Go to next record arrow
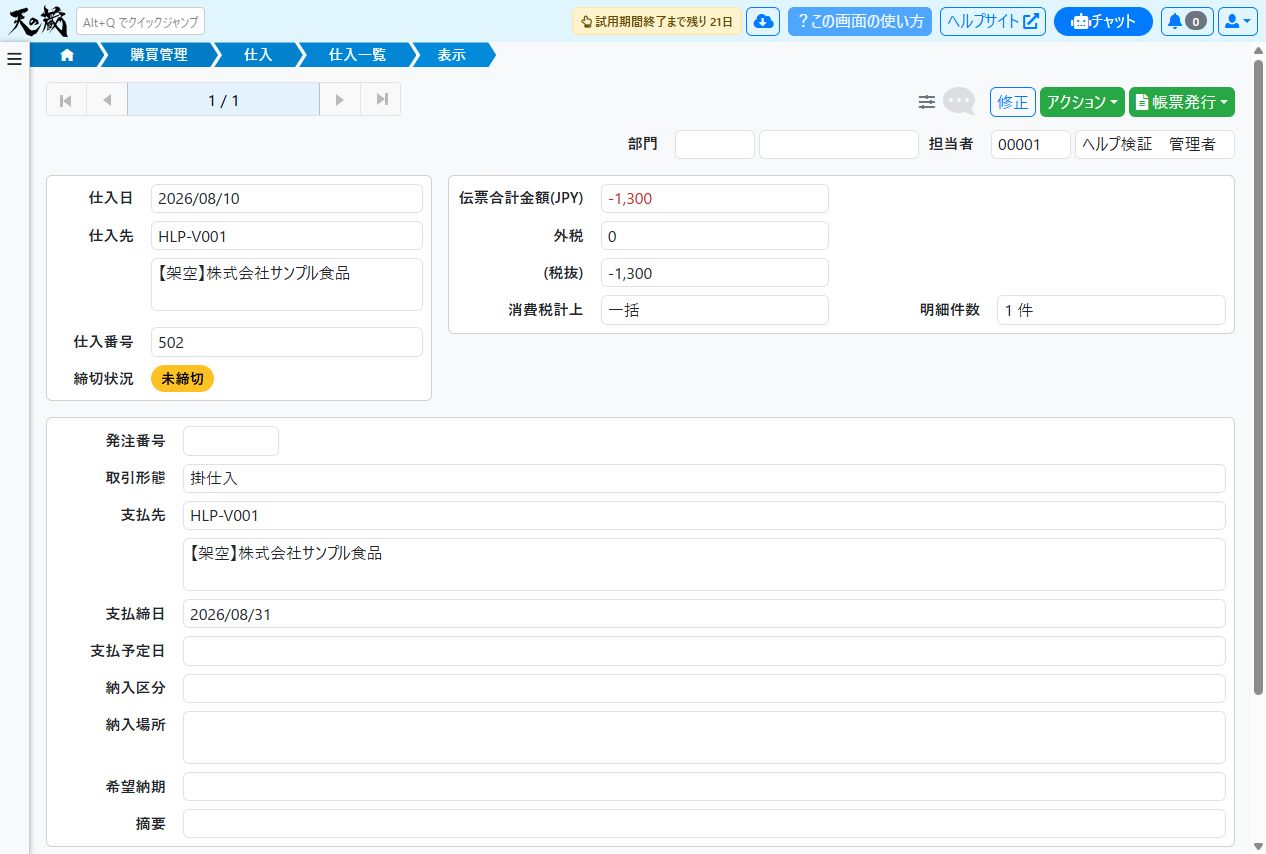This screenshot has height=854, width=1266. pyautogui.click(x=340, y=100)
